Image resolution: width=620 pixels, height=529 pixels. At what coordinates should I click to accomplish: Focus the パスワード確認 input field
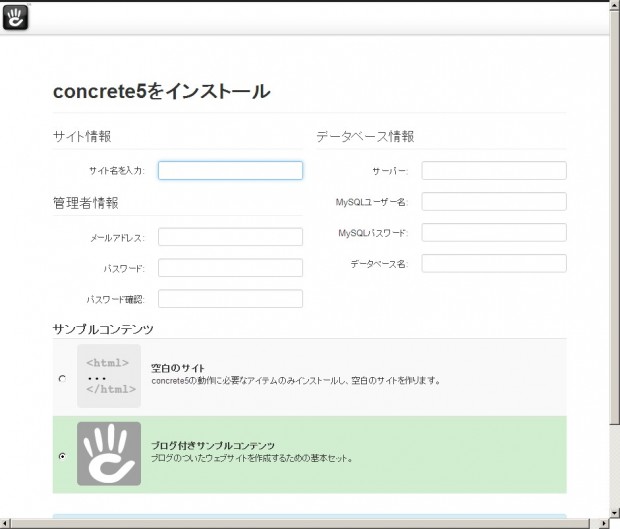point(231,299)
